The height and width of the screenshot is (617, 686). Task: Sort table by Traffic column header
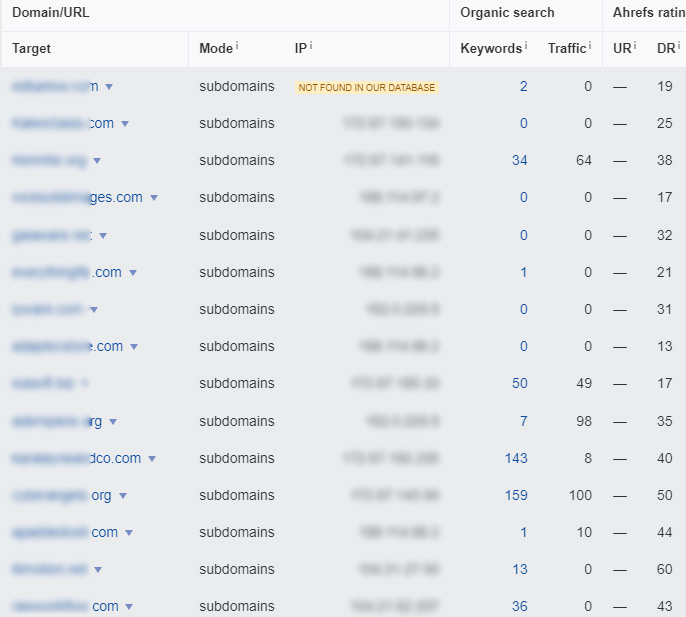coord(566,48)
